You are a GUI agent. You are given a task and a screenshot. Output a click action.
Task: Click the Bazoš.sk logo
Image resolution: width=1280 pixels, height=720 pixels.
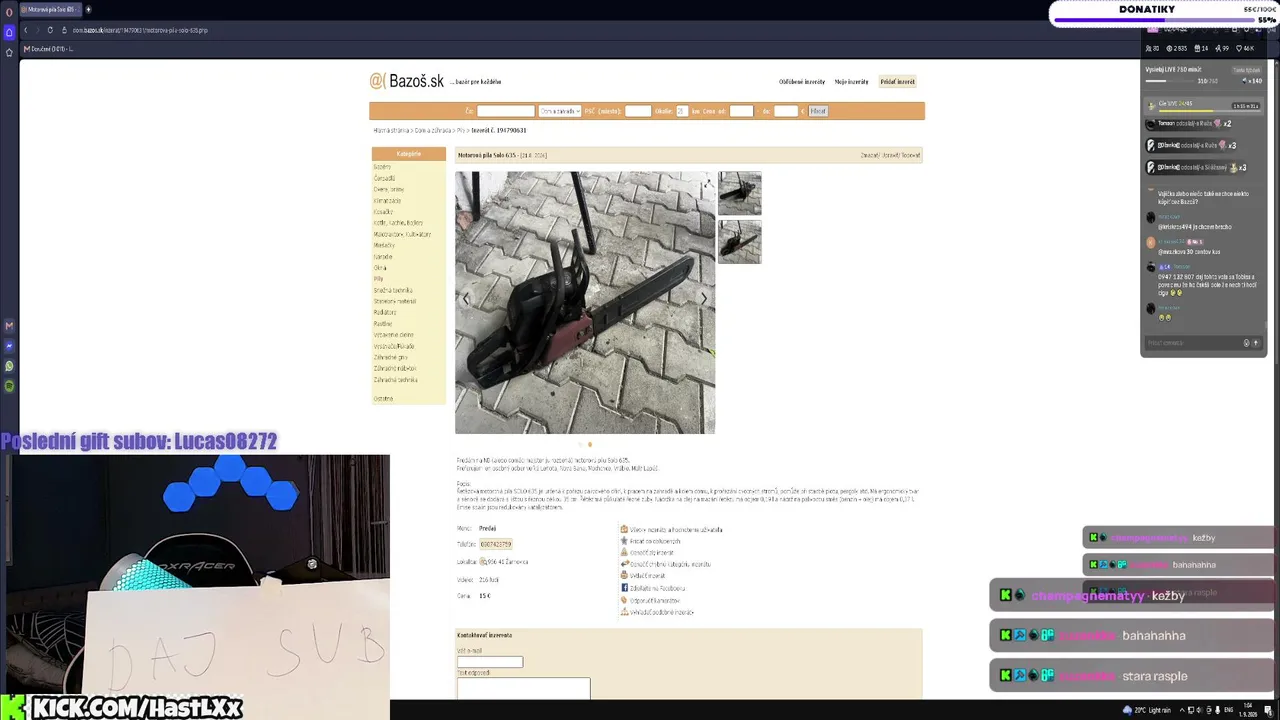[407, 81]
